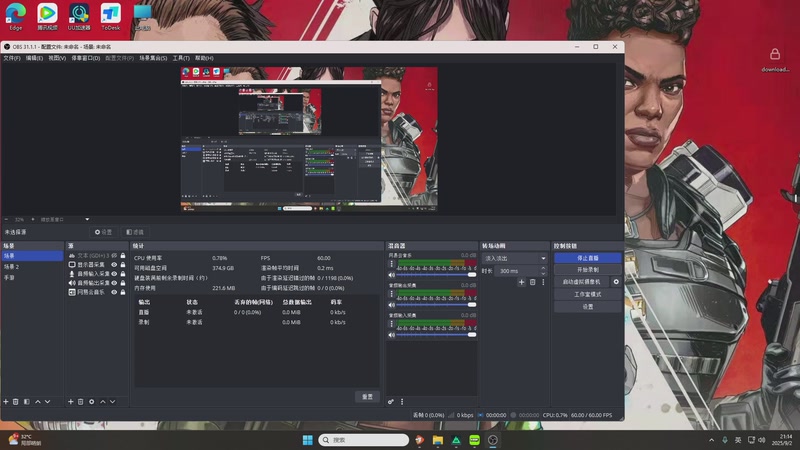
Task: Open source properties gear icon
Action: tap(92, 402)
